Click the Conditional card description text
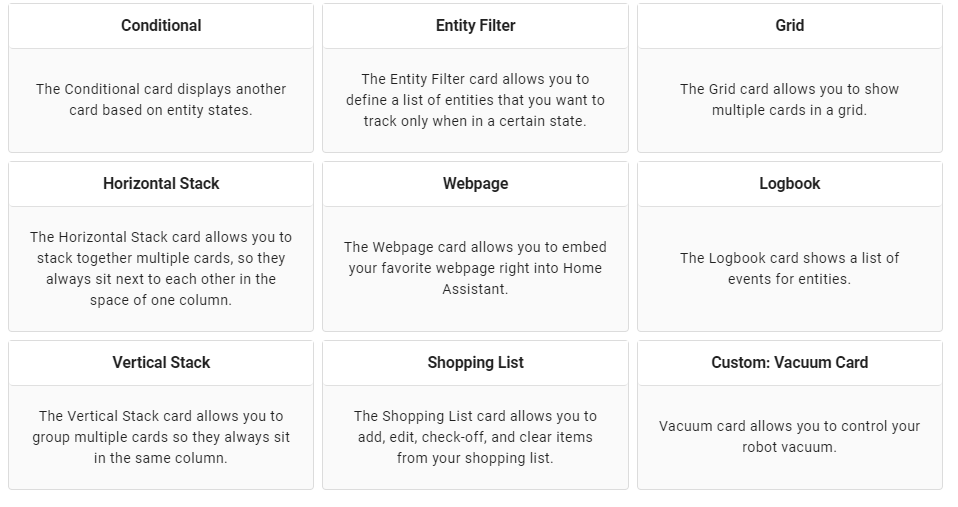The height and width of the screenshot is (507, 958). click(x=161, y=100)
